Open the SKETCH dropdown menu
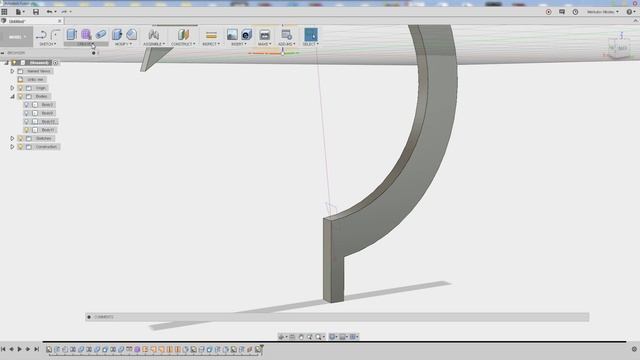 [x=48, y=44]
